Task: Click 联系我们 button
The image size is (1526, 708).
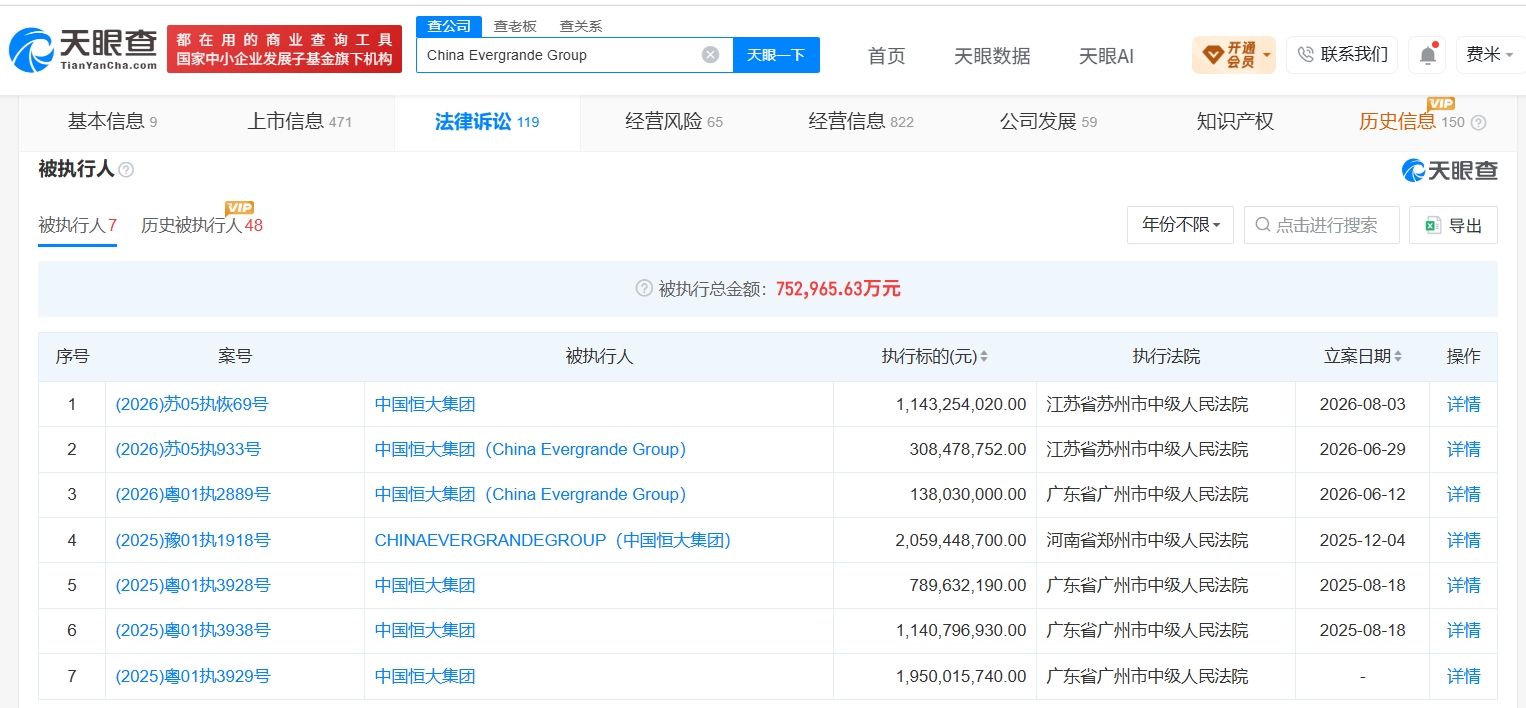Action: (1342, 55)
